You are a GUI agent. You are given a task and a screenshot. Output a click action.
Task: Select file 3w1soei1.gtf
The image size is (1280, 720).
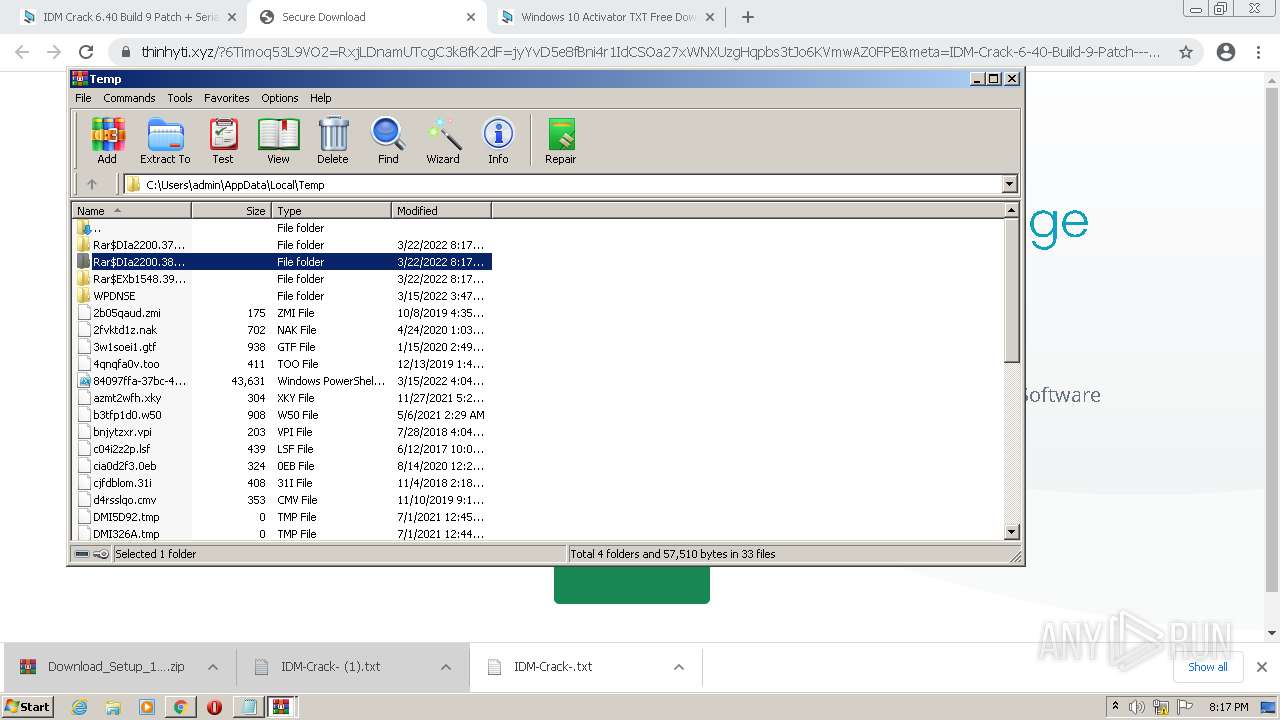click(x=282, y=347)
